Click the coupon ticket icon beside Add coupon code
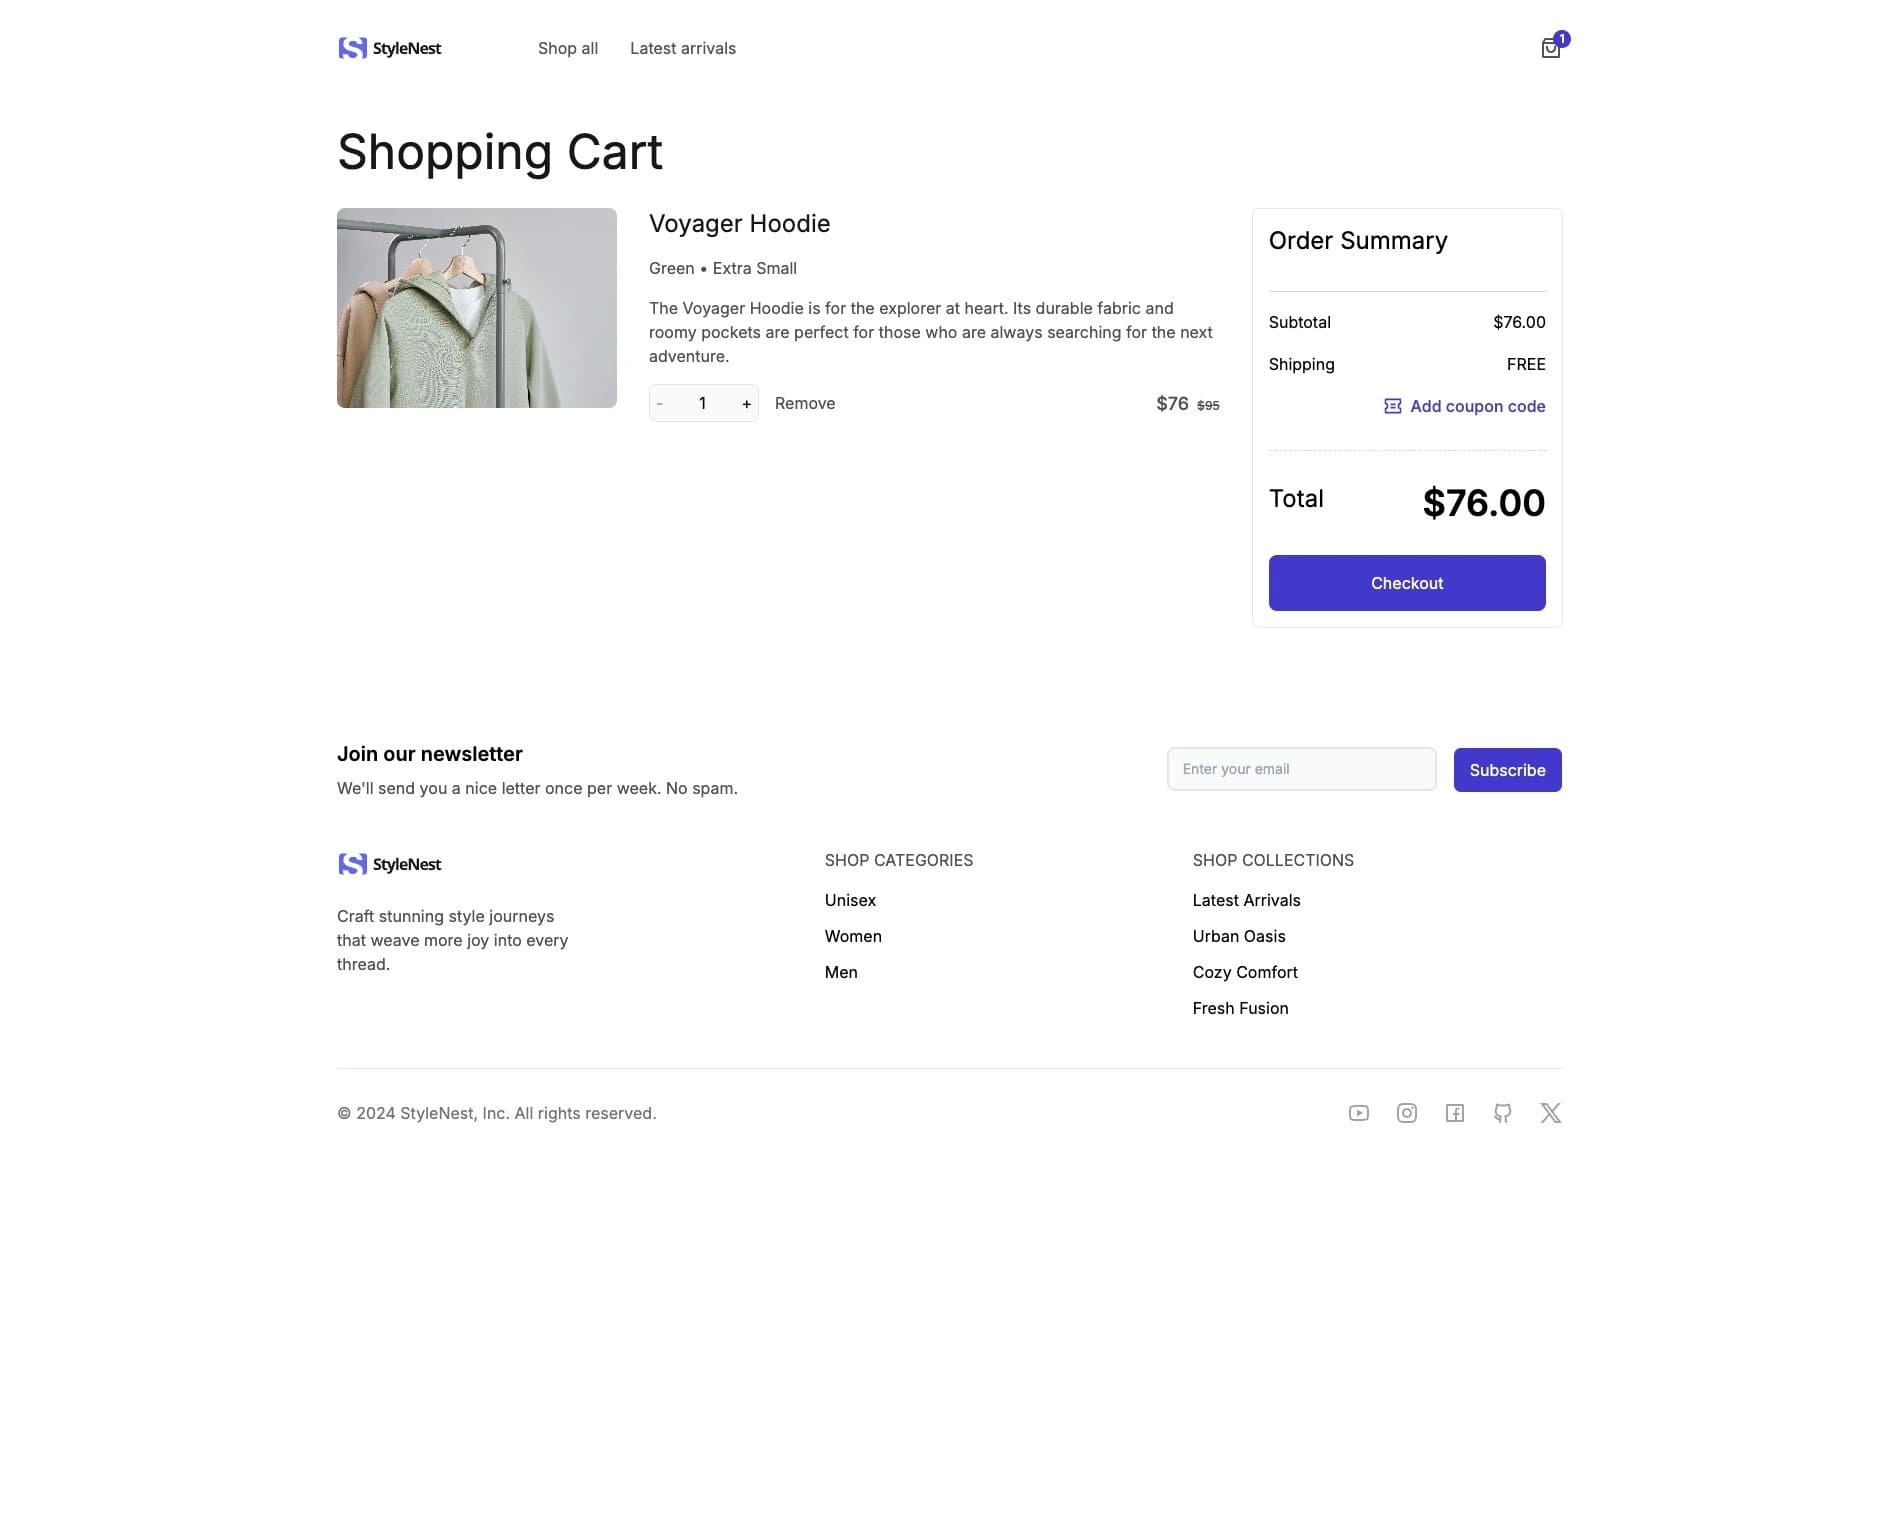The image size is (1900, 1523). [1391, 405]
